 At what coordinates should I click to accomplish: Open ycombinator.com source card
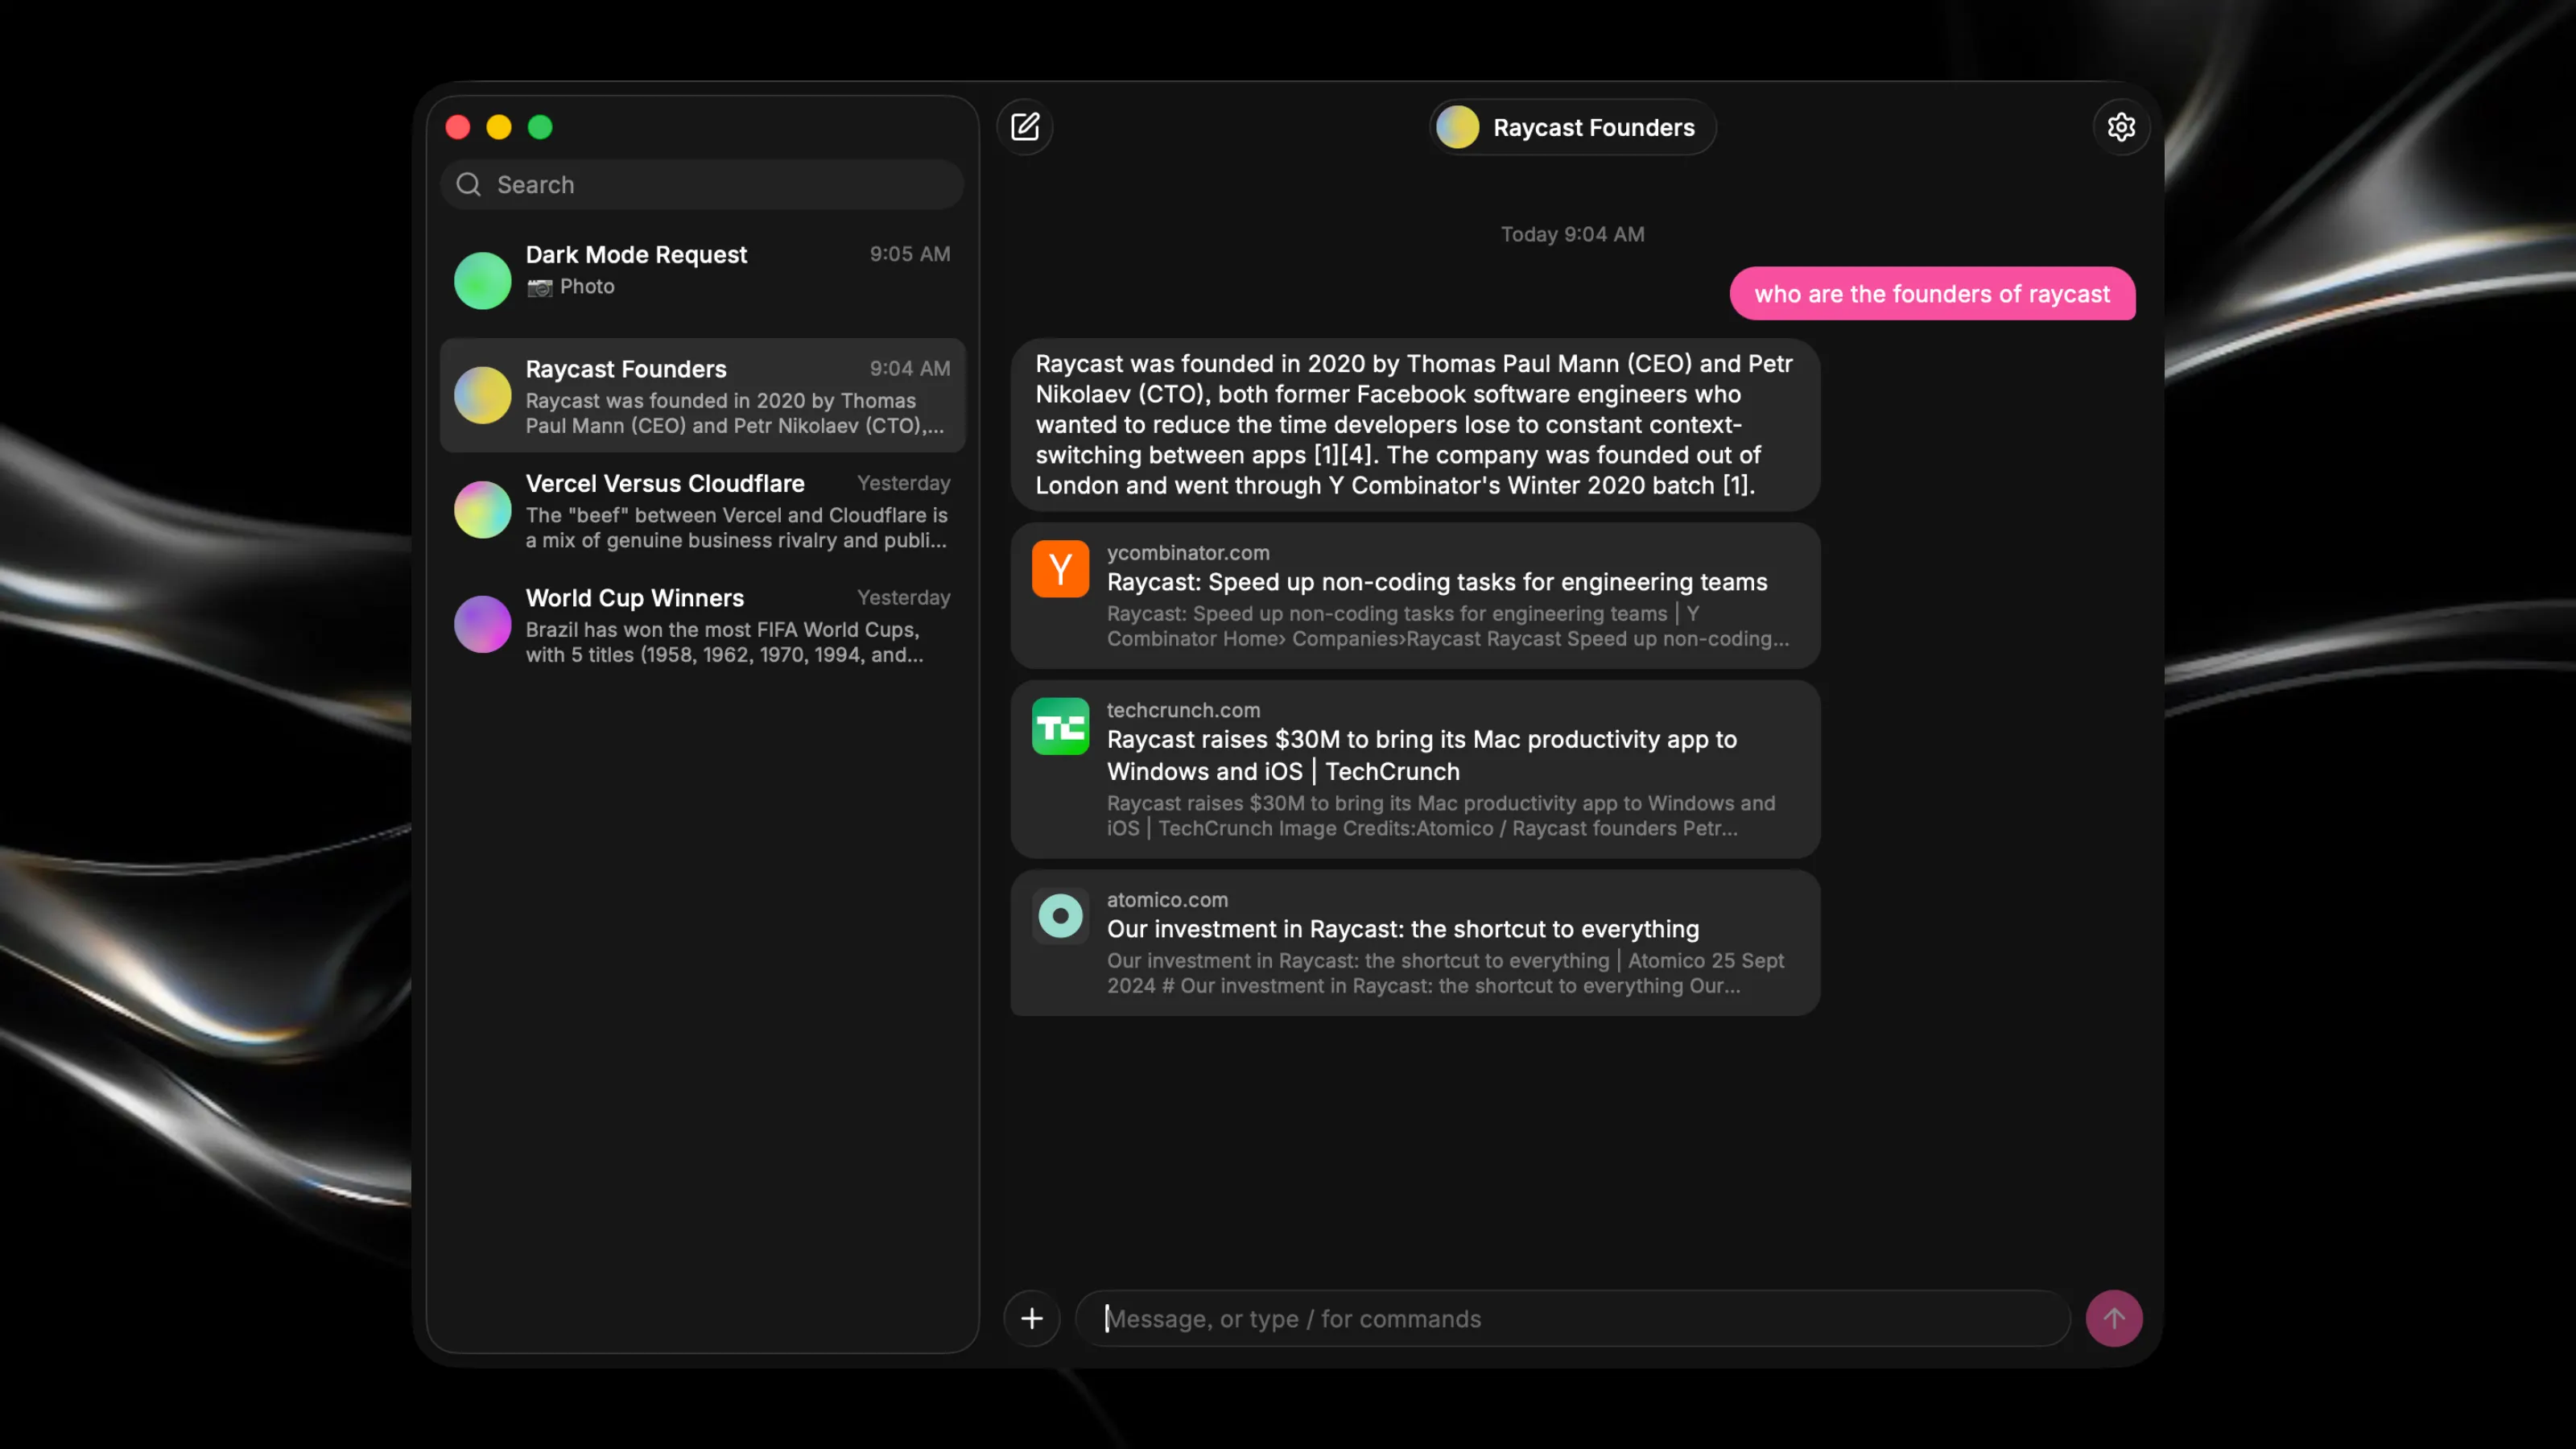(x=1415, y=596)
